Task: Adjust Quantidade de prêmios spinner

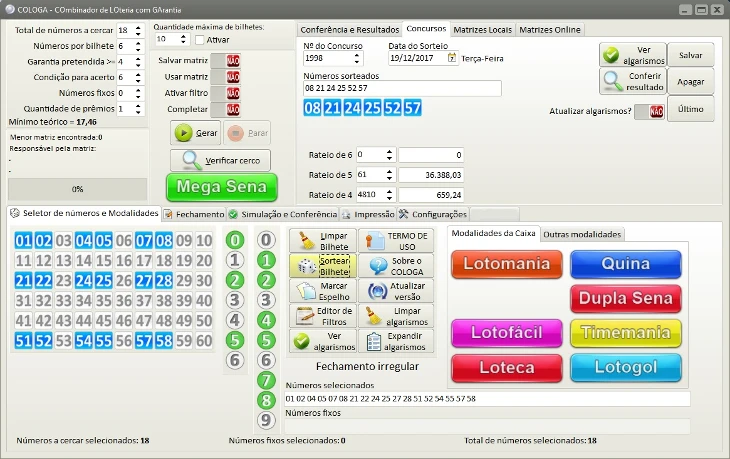Action: coord(138,109)
